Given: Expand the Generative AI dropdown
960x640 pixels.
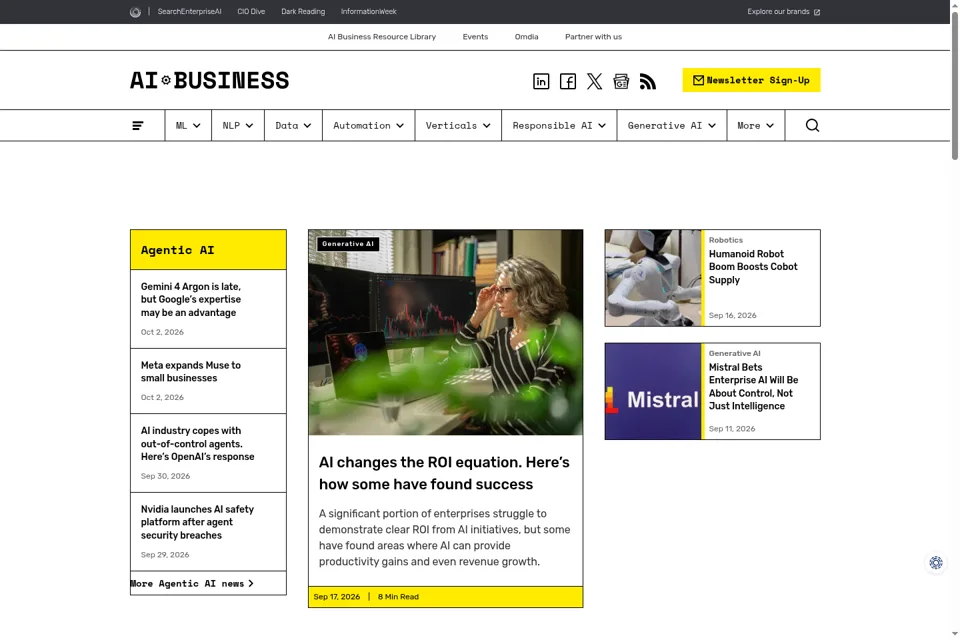Looking at the screenshot, I should coord(672,126).
